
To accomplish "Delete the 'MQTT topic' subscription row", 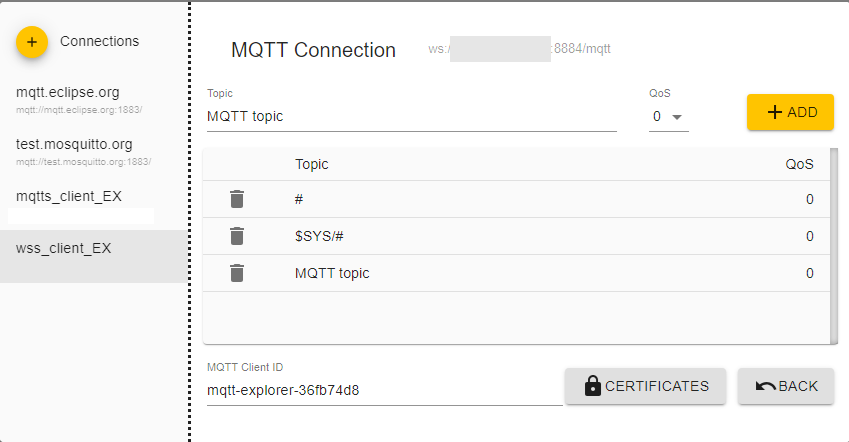I will [237, 273].
